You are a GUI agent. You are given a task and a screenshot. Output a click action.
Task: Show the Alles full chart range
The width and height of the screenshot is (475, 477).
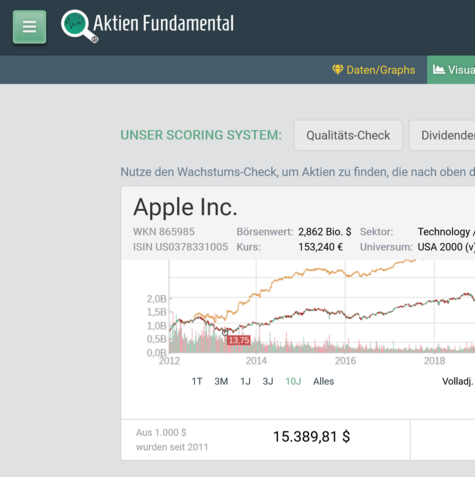tap(323, 381)
